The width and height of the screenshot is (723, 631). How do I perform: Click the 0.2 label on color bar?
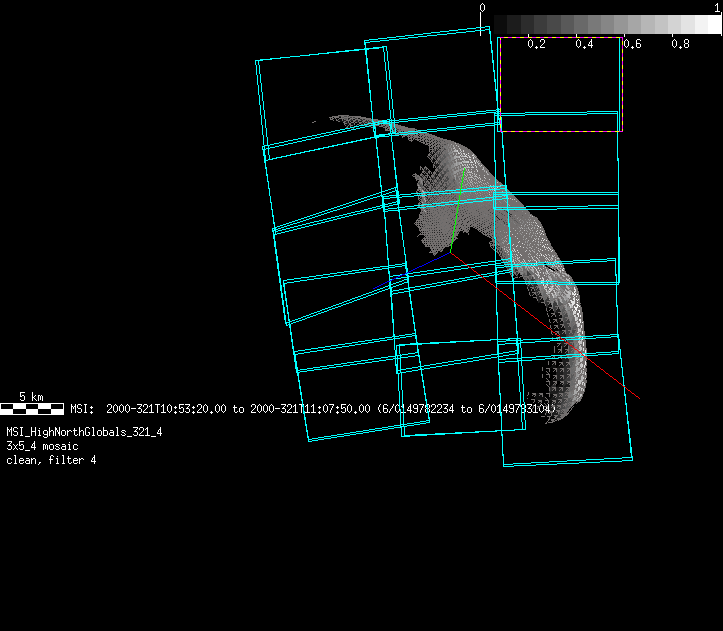pos(536,44)
